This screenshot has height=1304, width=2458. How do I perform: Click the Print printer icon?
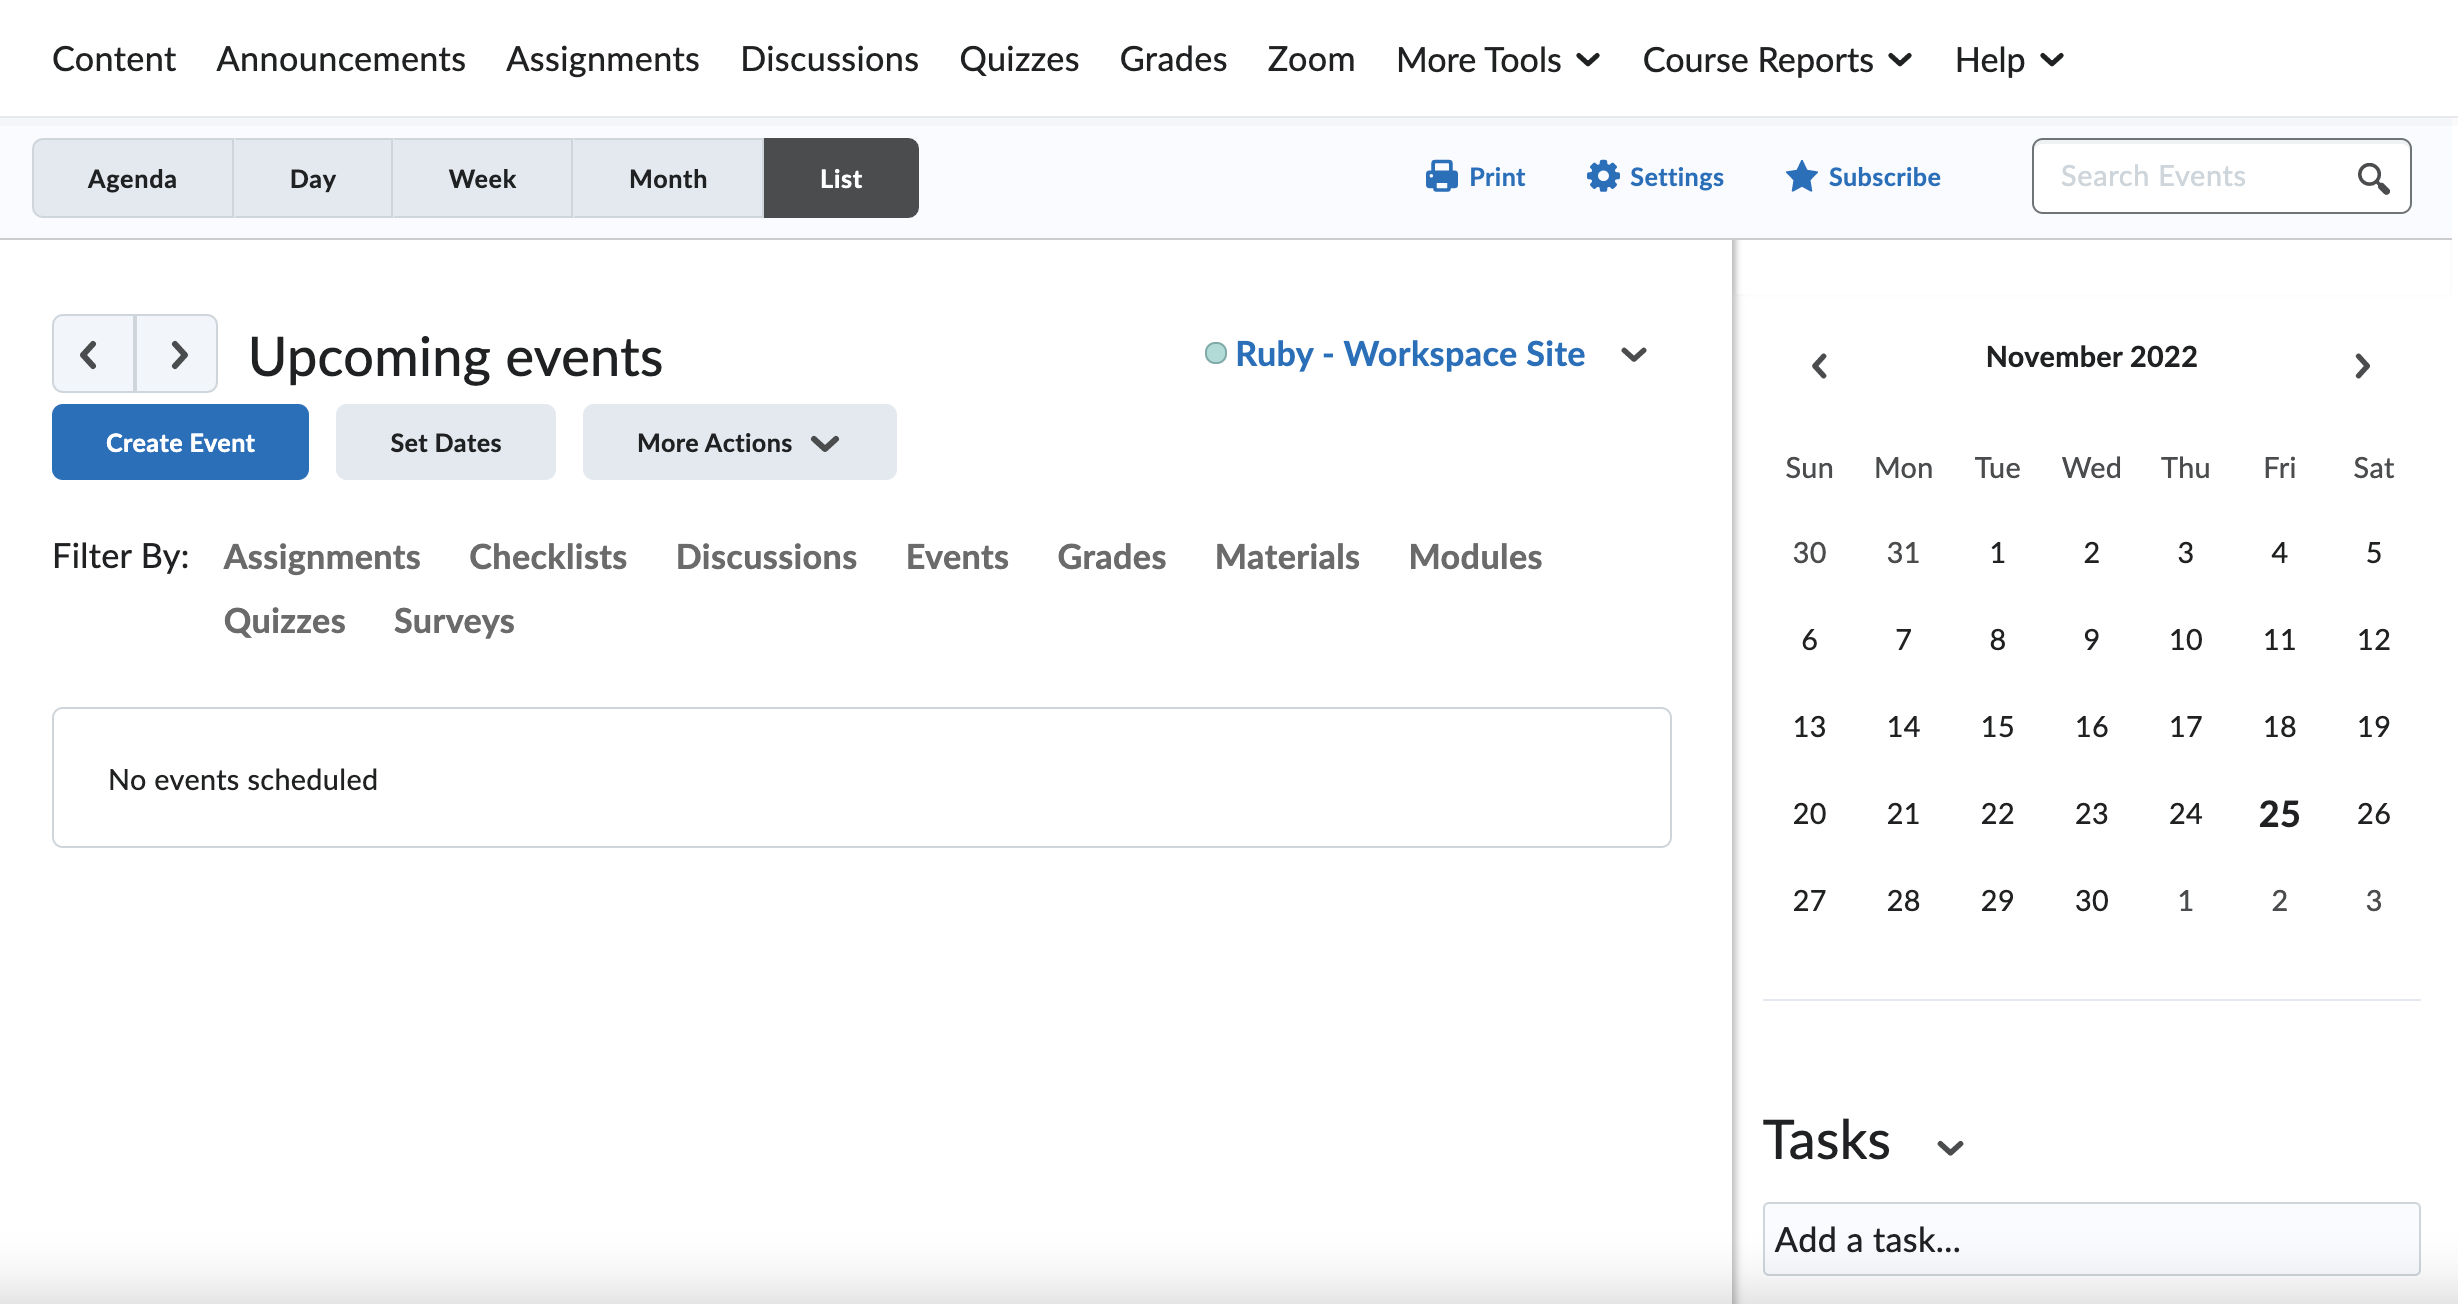(x=1441, y=177)
